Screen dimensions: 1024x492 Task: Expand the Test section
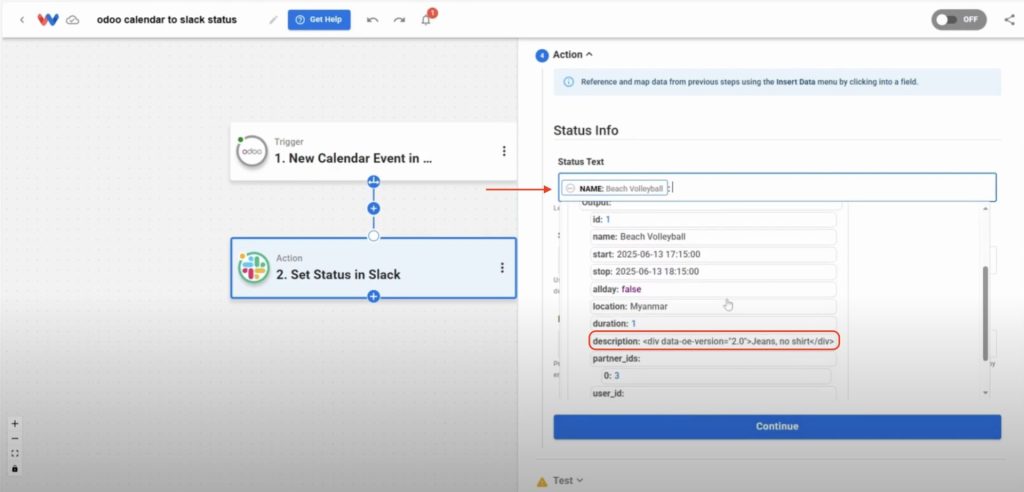point(568,481)
